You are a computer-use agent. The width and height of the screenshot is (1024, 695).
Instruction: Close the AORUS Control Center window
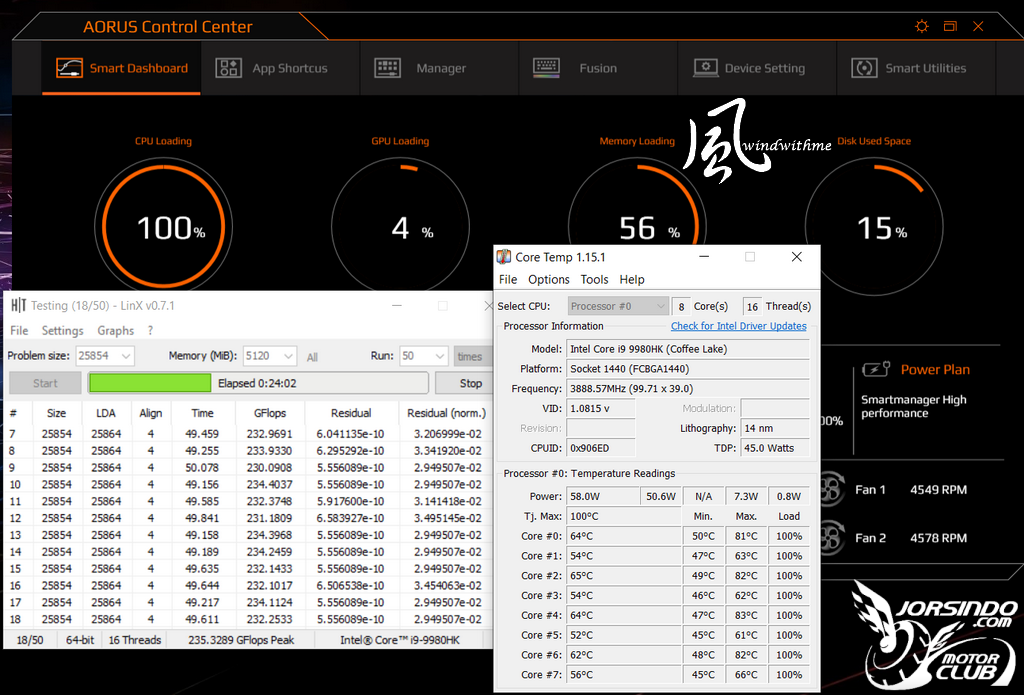pyautogui.click(x=978, y=26)
